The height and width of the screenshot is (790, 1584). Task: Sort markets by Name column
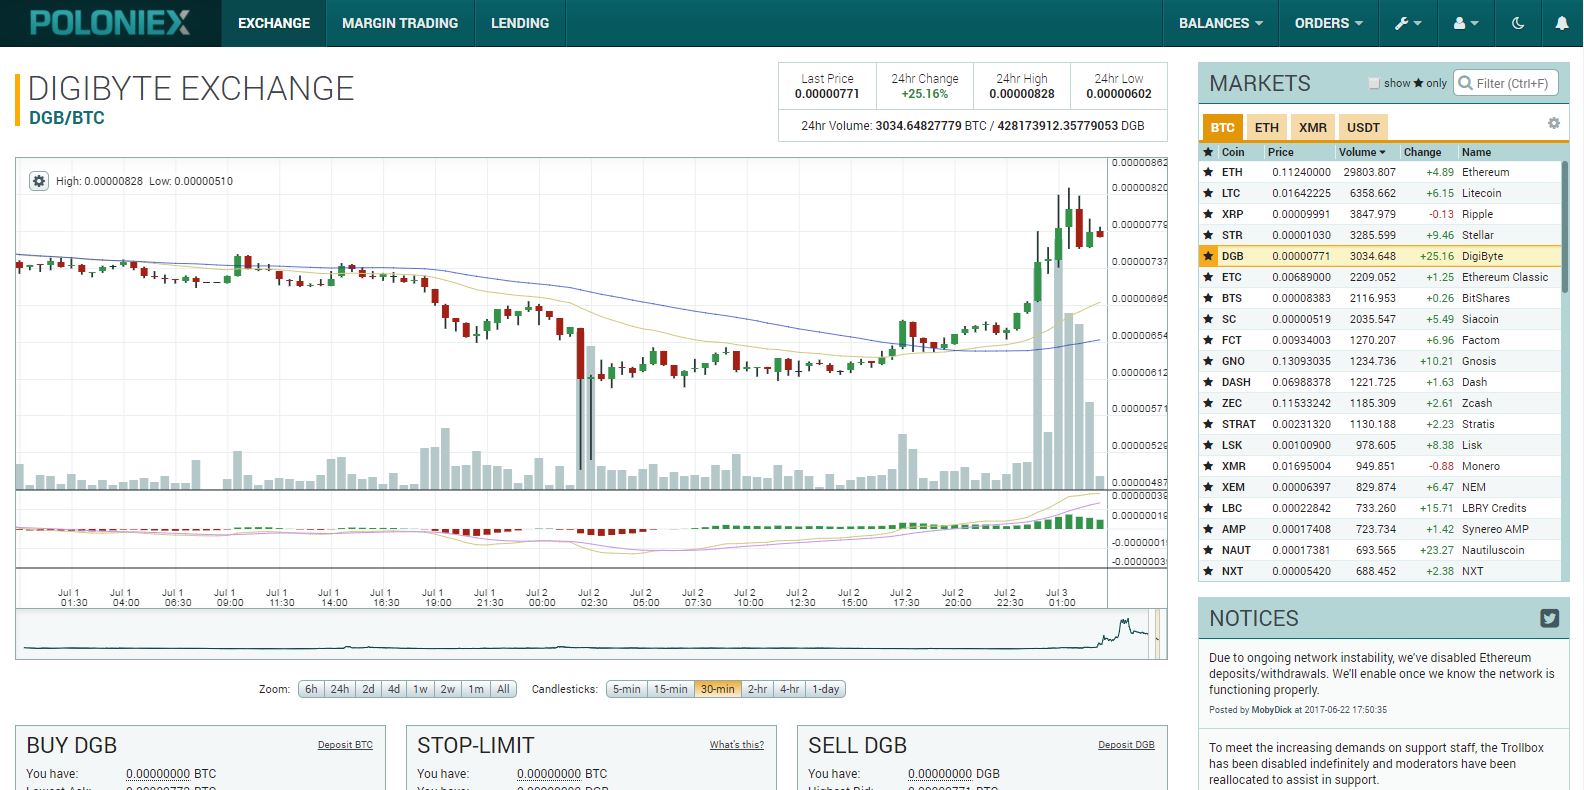[1476, 152]
